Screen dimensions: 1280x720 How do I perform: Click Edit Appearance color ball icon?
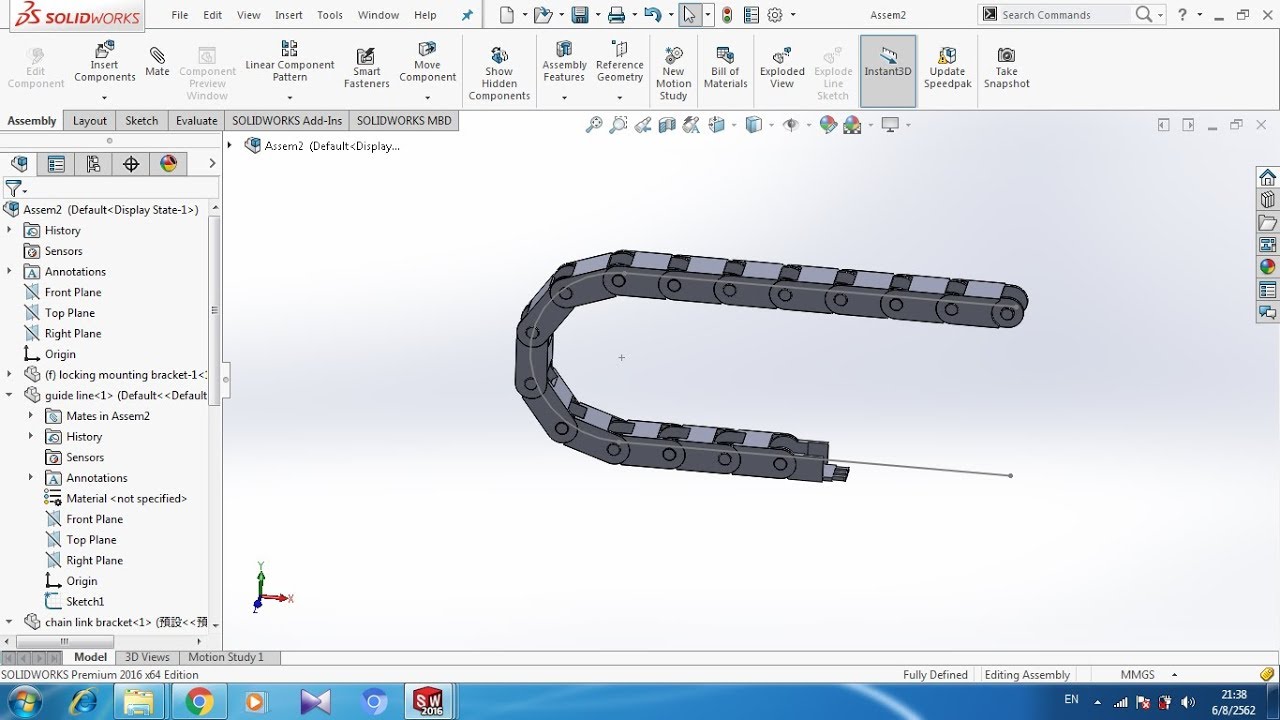[x=827, y=125]
